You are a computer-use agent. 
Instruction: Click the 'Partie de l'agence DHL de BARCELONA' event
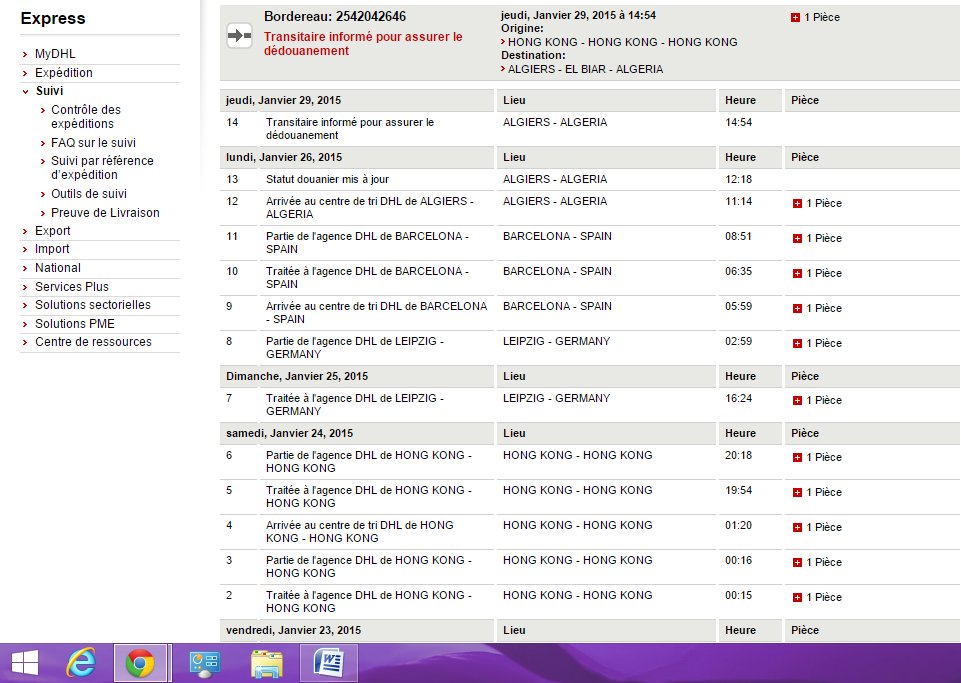pos(367,242)
